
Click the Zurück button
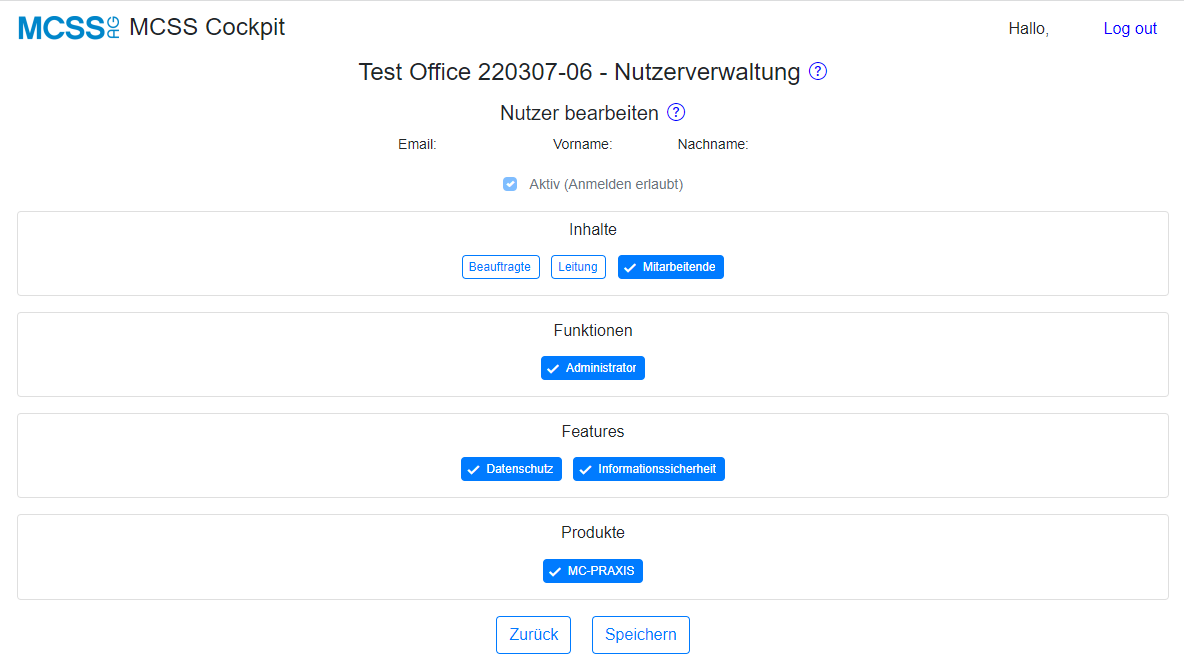click(x=533, y=635)
